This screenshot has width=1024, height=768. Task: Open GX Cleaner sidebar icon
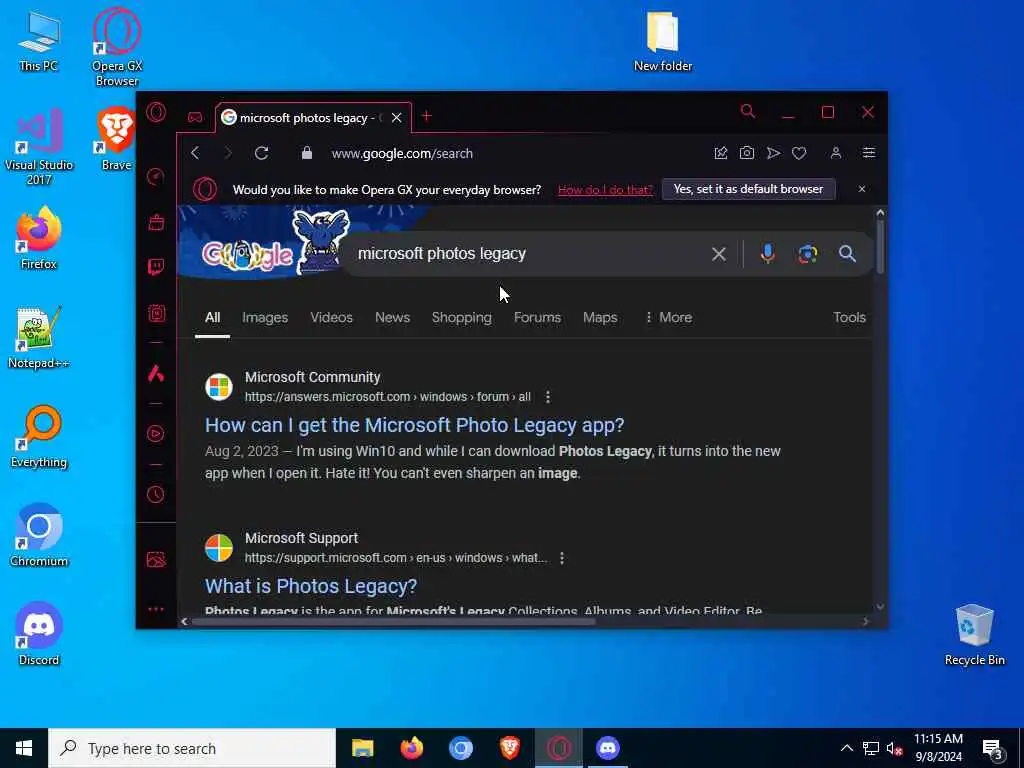tap(156, 313)
